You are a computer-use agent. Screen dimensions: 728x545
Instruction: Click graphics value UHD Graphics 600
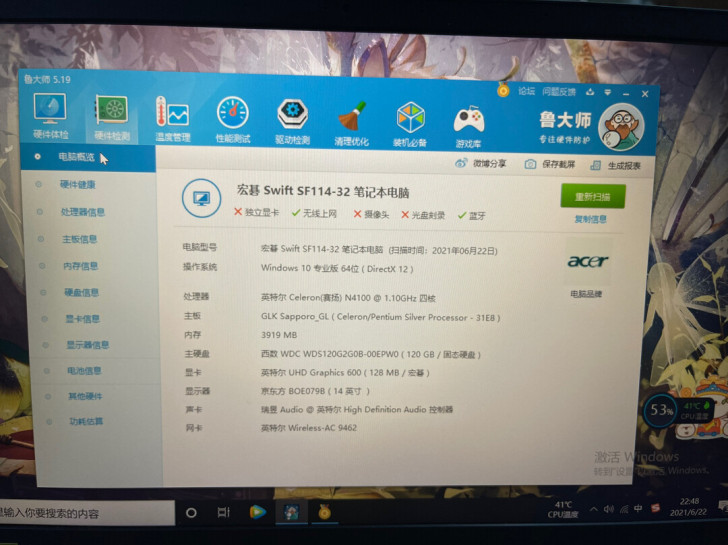[345, 372]
